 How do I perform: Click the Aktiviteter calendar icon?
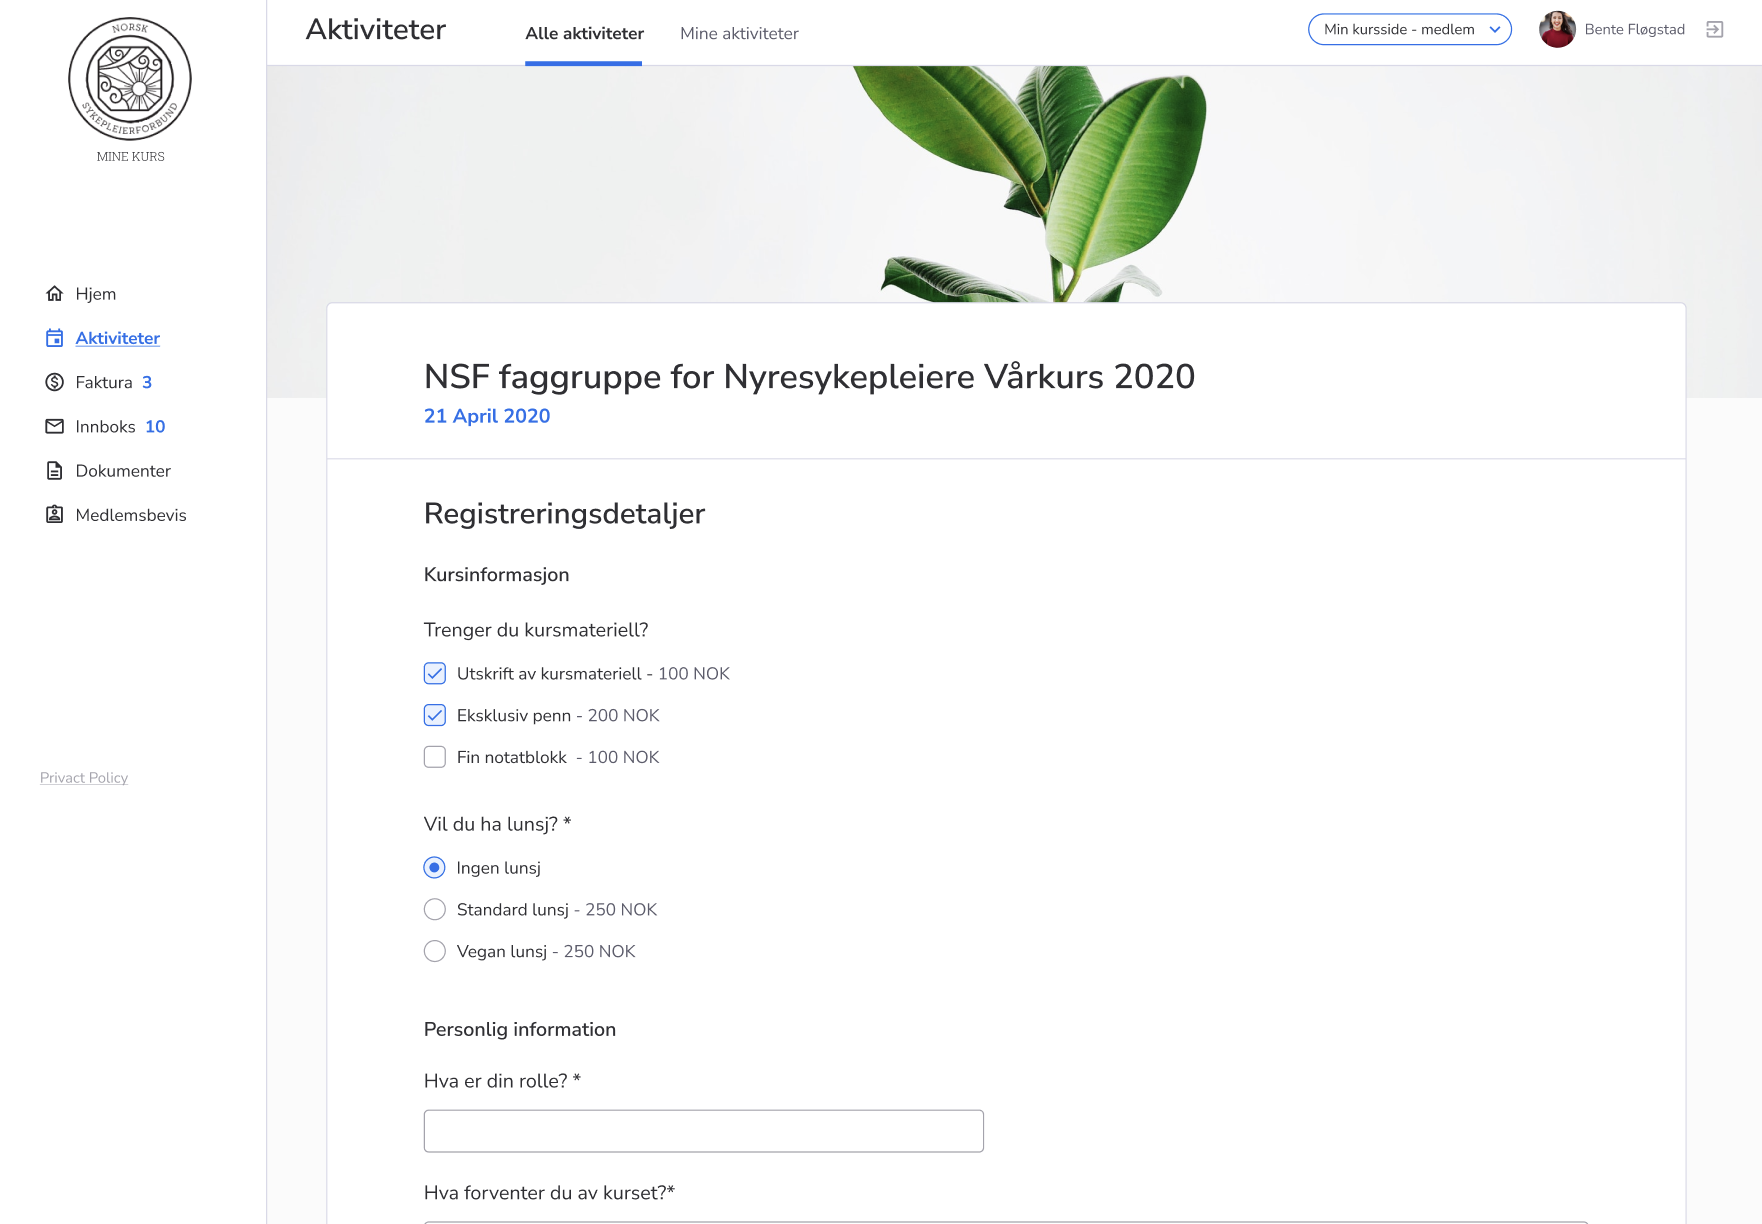pos(55,338)
